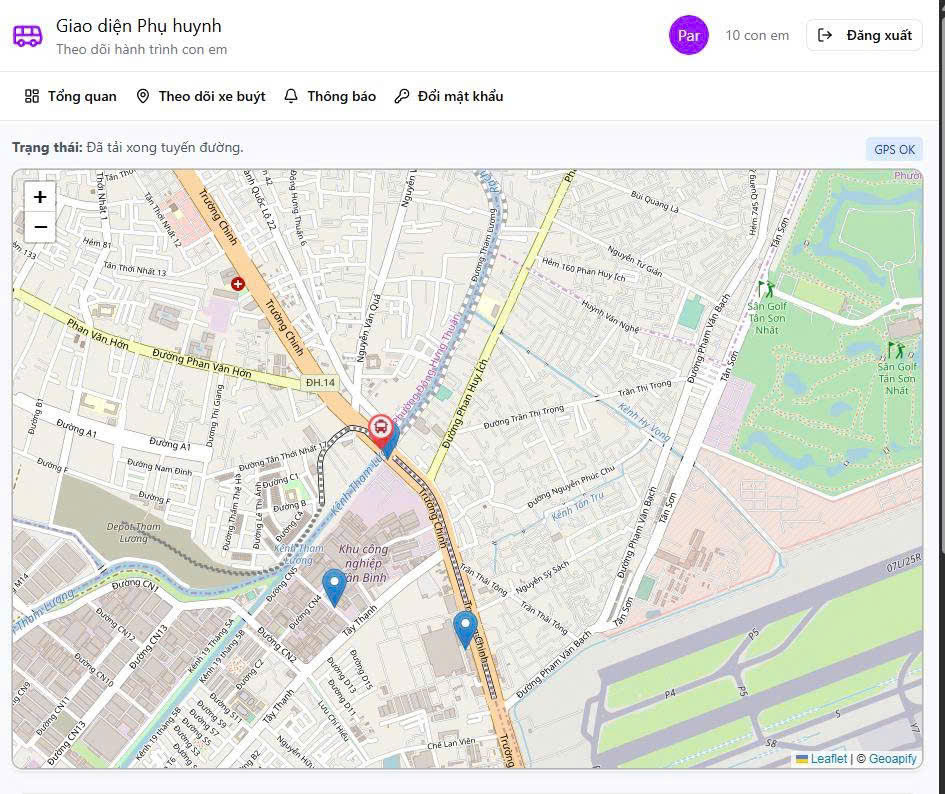Image resolution: width=945 pixels, height=794 pixels.
Task: Open the Geoapify attribution link
Action: tap(892, 759)
